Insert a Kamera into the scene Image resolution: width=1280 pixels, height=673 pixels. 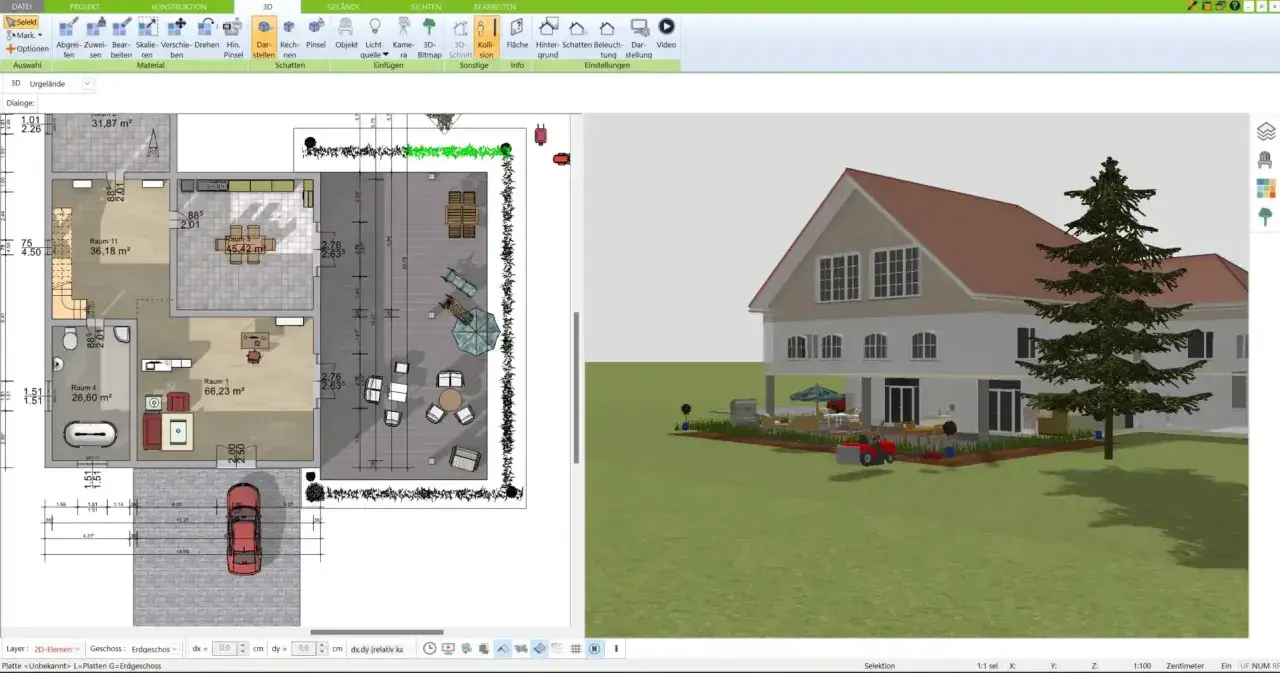pyautogui.click(x=402, y=37)
